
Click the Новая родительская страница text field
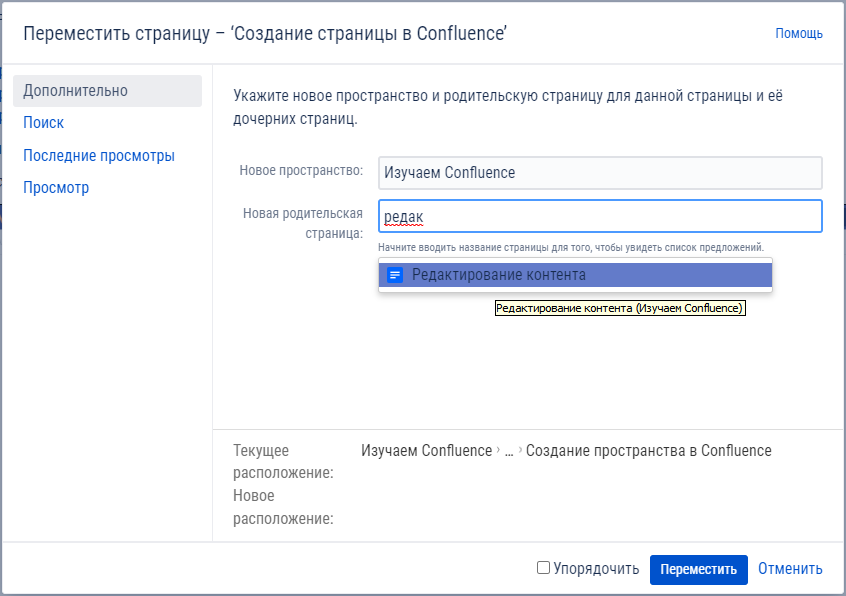(x=600, y=216)
